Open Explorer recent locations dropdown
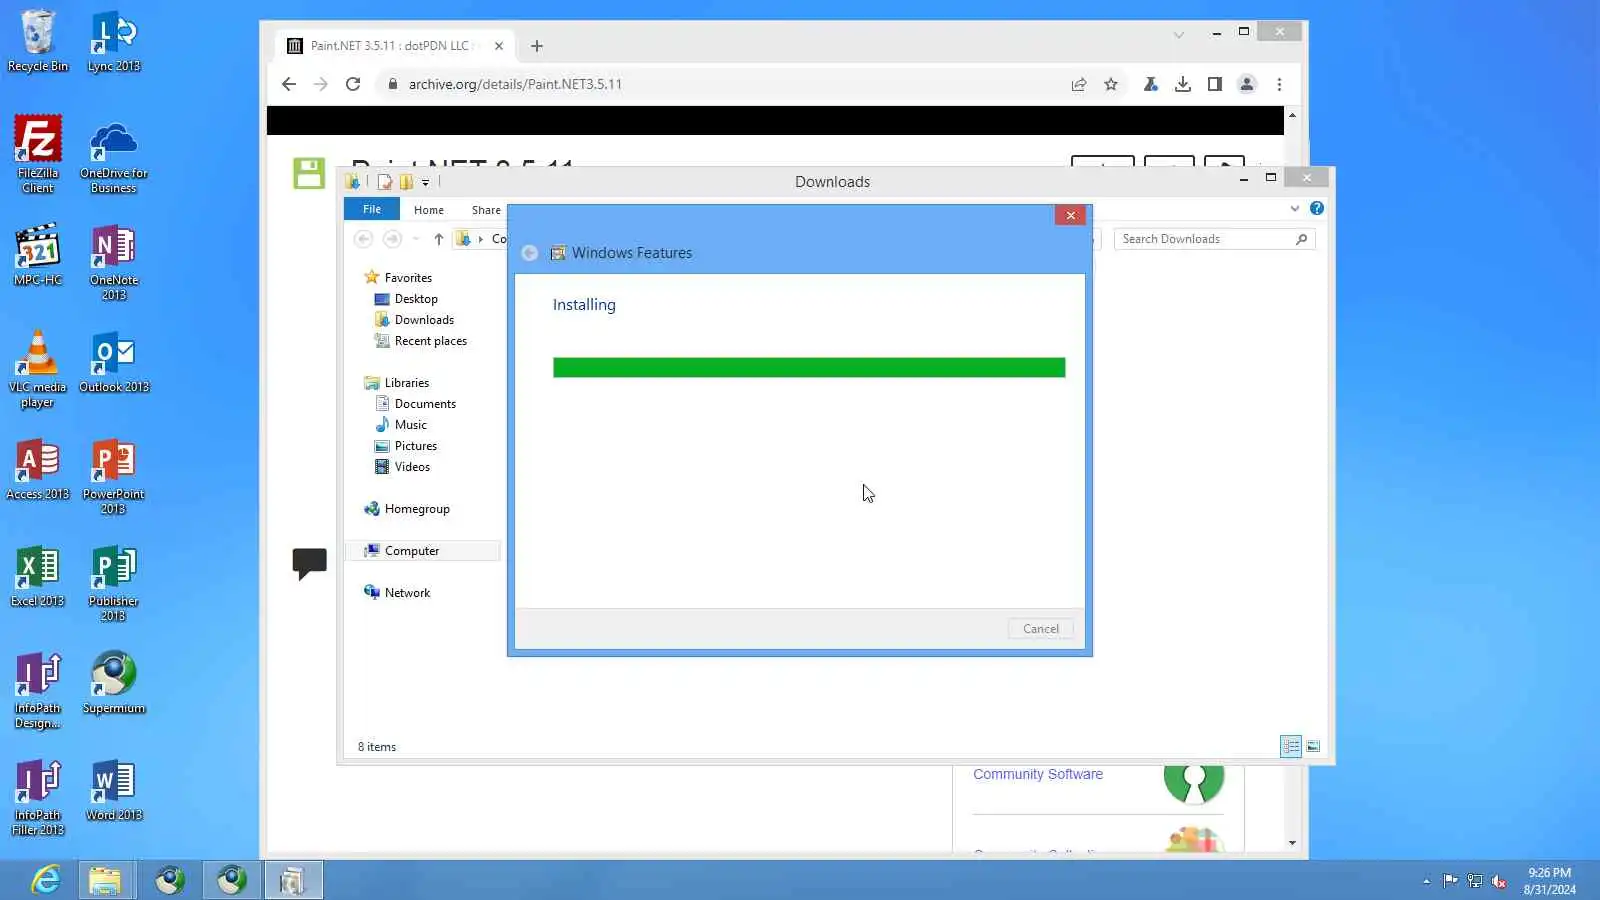Image resolution: width=1600 pixels, height=900 pixels. pyautogui.click(x=416, y=239)
